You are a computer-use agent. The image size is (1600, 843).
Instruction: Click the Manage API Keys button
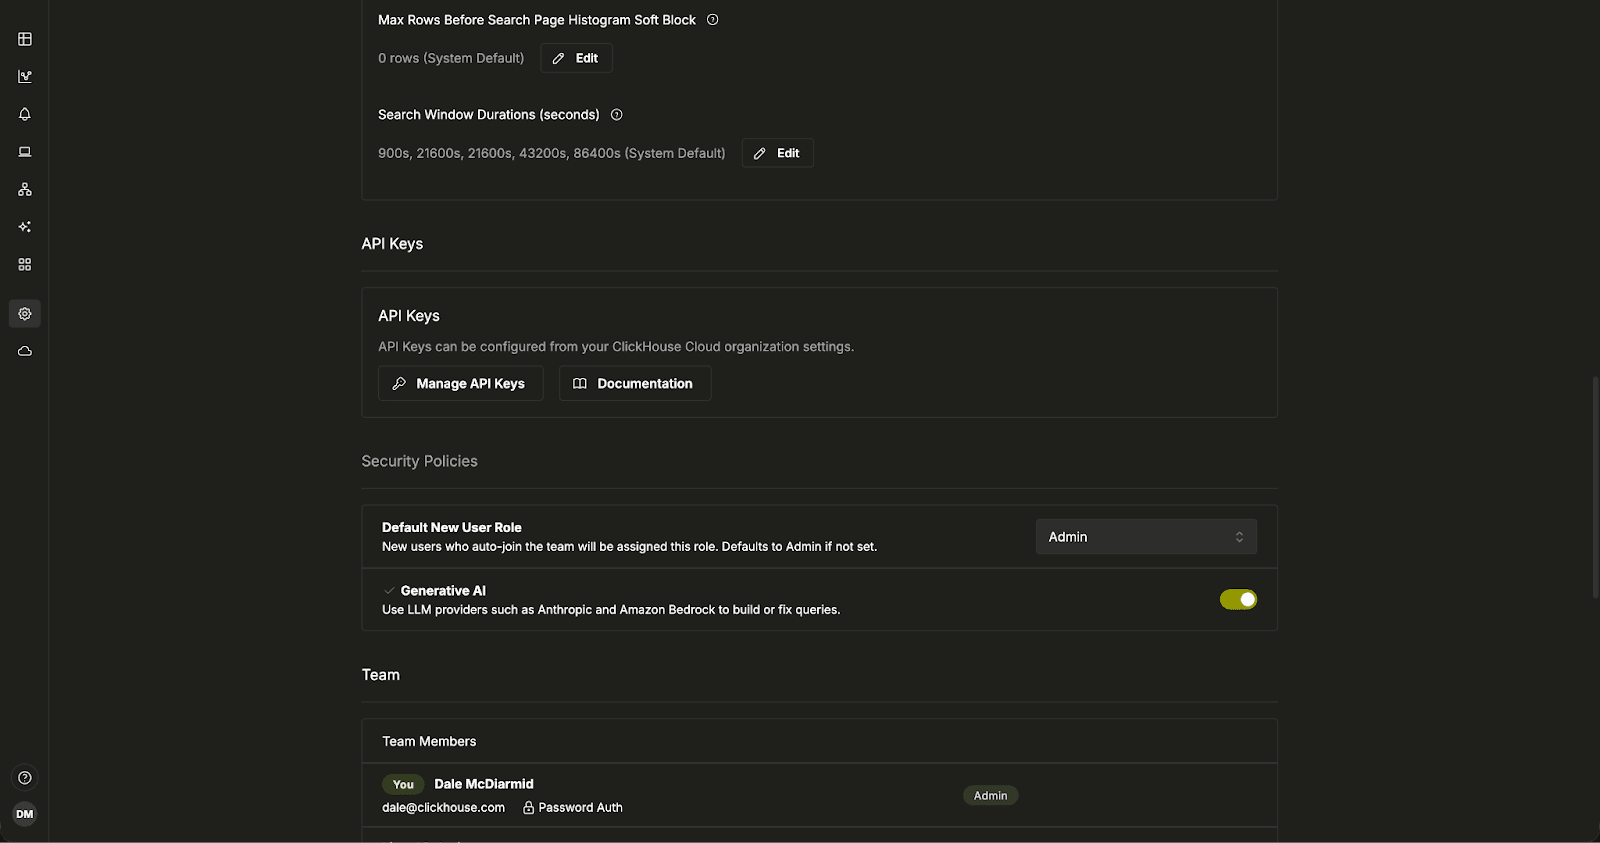point(460,384)
